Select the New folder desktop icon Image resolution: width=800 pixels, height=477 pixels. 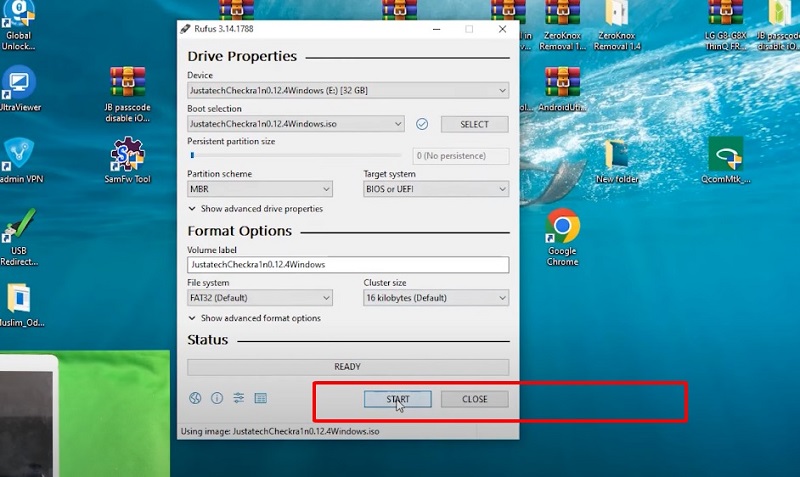click(617, 157)
